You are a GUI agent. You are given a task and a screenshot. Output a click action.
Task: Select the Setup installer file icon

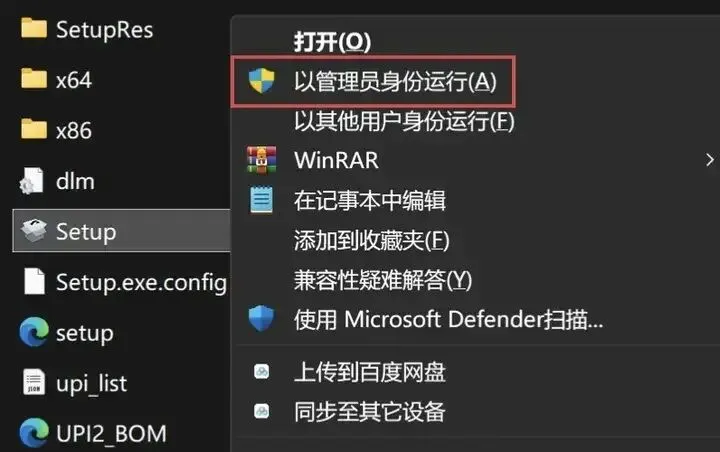pyautogui.click(x=34, y=231)
